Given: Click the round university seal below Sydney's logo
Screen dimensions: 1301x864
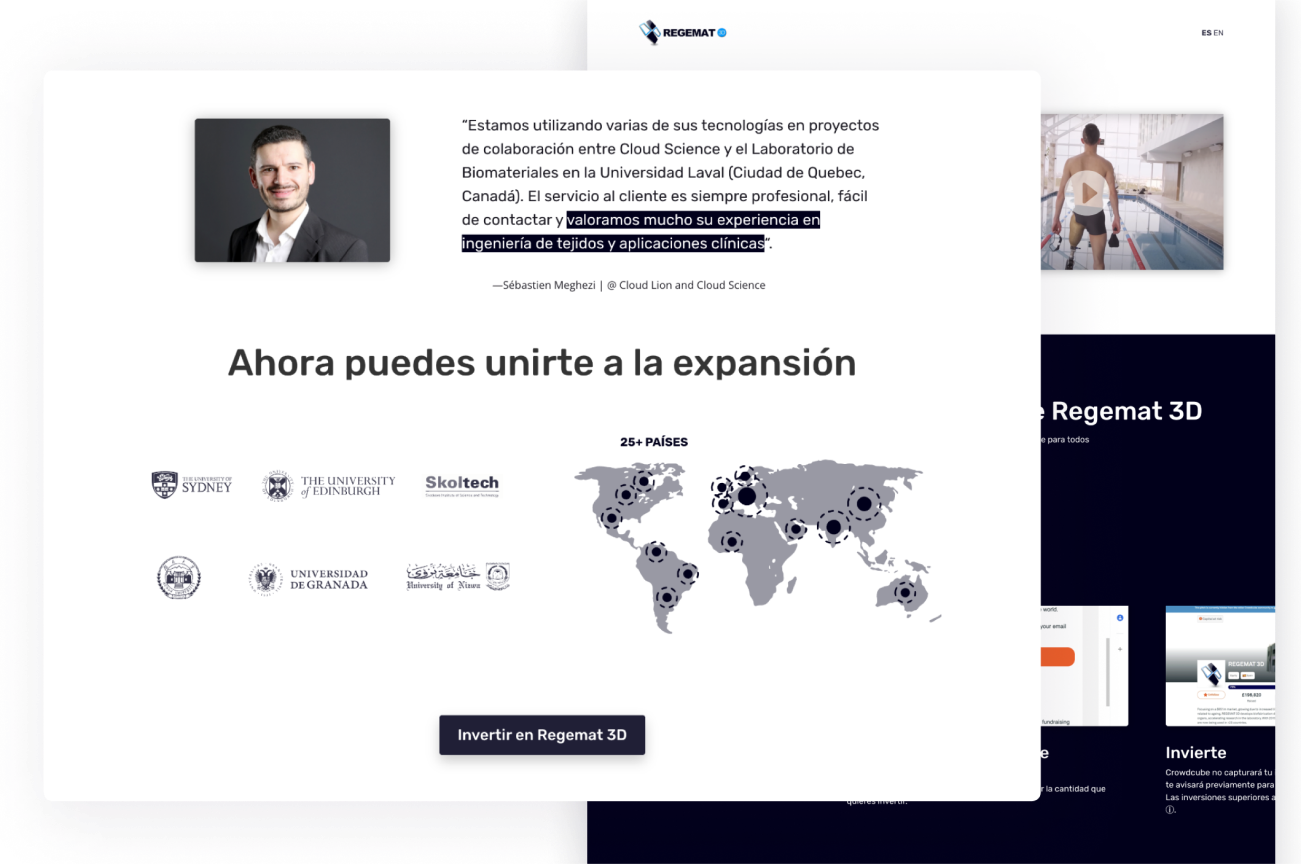Looking at the screenshot, I should [x=179, y=577].
